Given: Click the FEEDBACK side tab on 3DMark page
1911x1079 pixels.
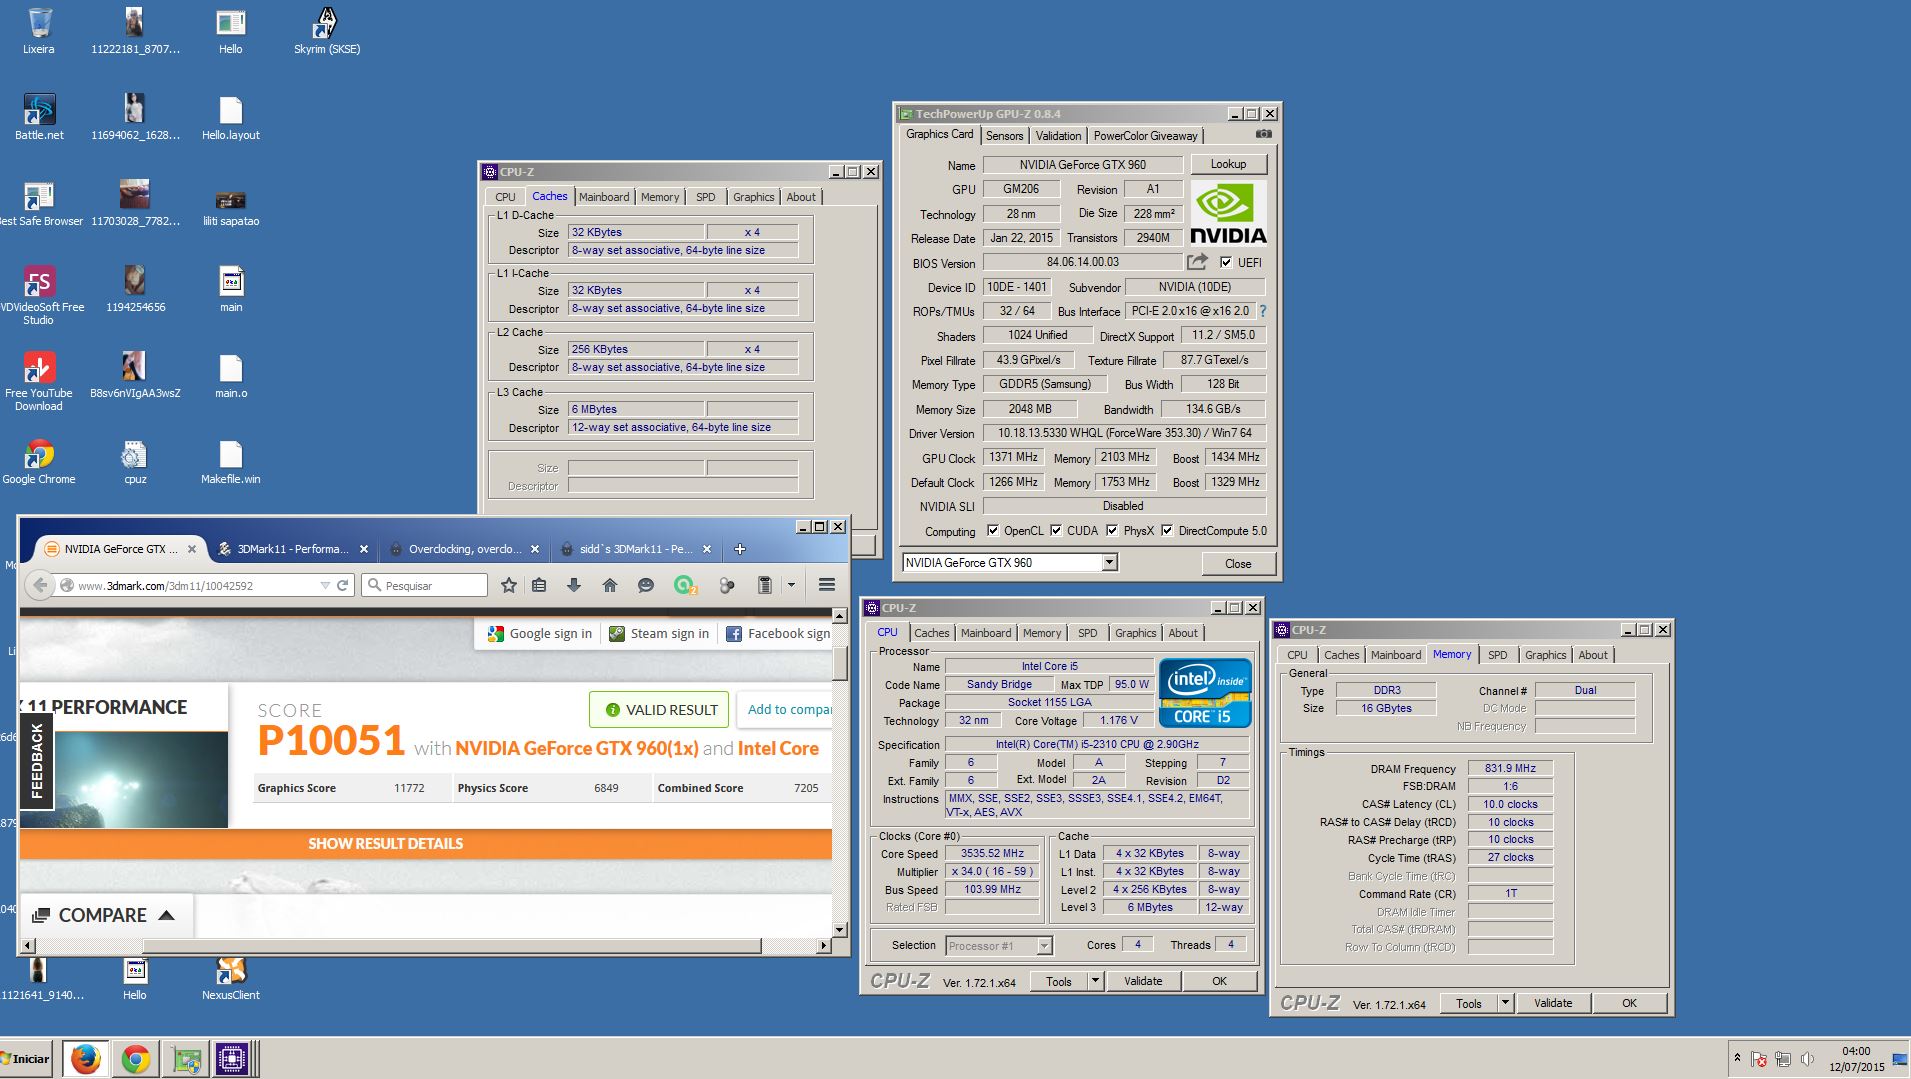Looking at the screenshot, I should coord(37,760).
